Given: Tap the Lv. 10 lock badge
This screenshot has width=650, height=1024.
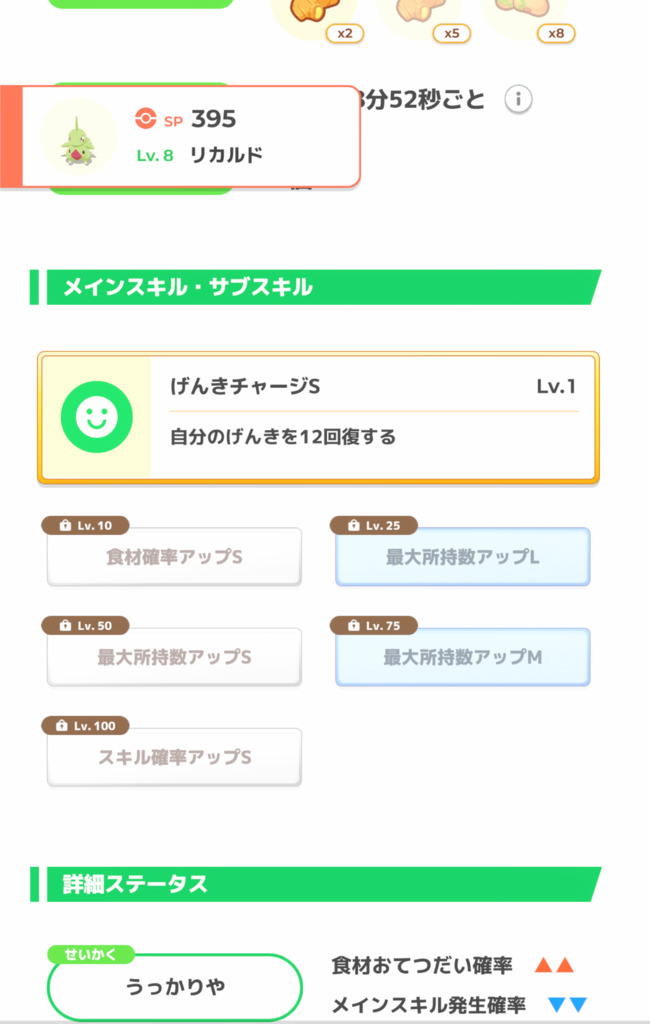Looking at the screenshot, I should coord(85,526).
